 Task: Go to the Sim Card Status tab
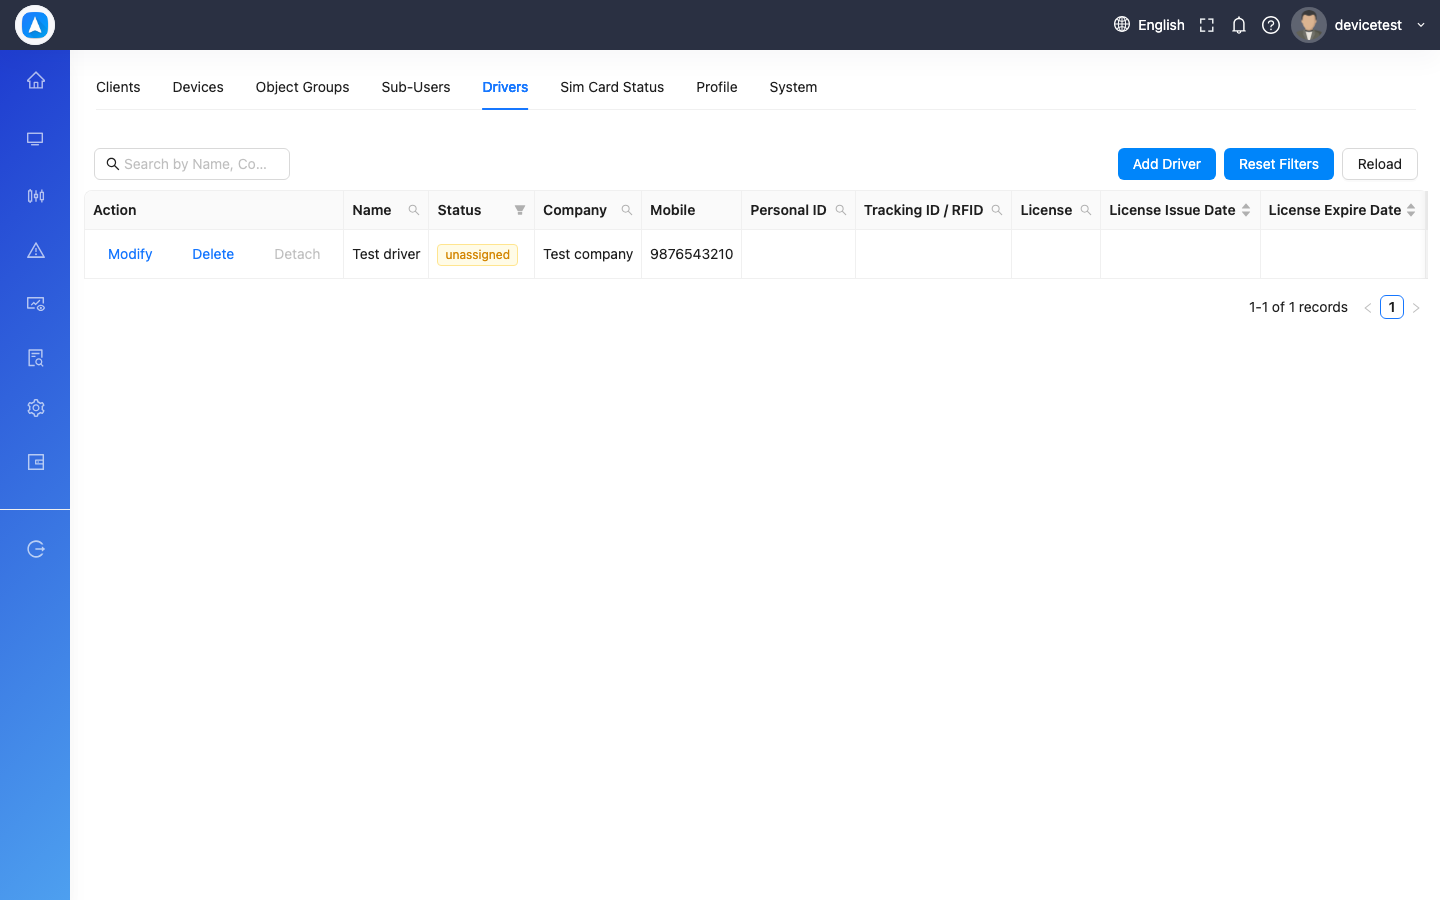[612, 87]
